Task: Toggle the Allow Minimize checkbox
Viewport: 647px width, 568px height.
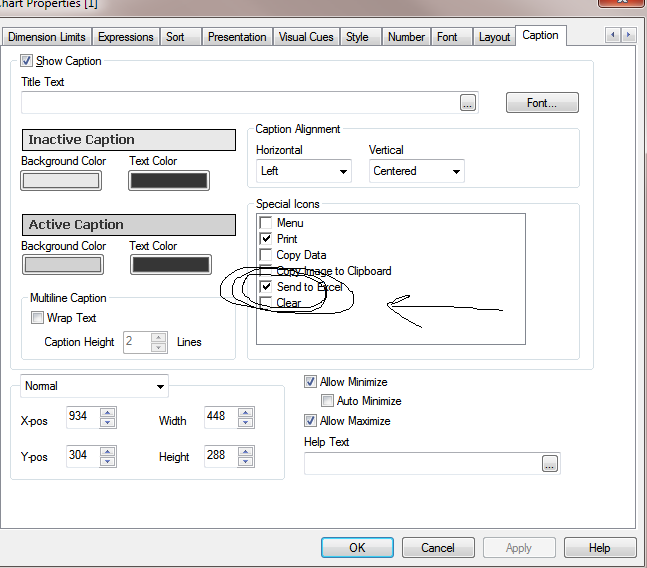Action: coord(310,382)
